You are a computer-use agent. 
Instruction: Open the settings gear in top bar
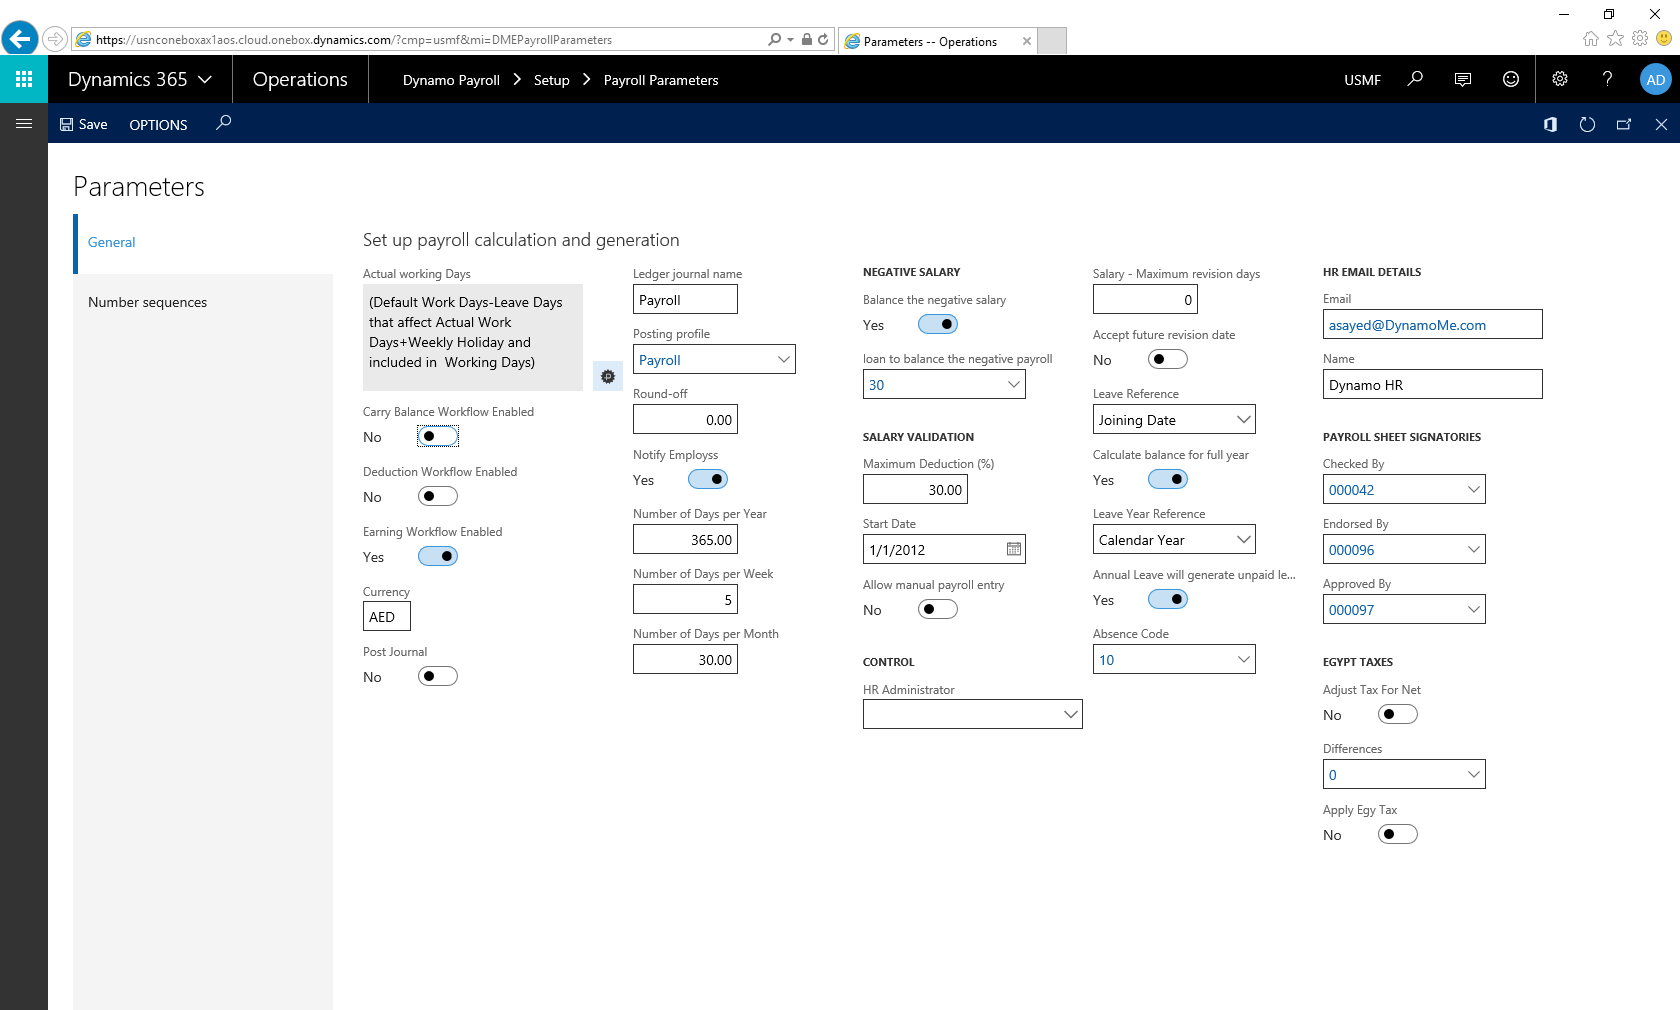[1560, 79]
